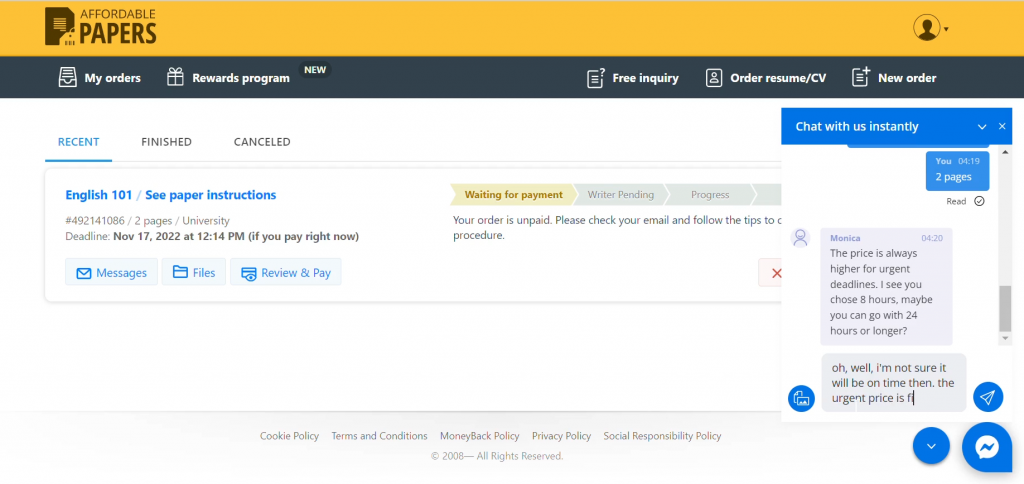The image size is (1024, 484).
Task: Start a Free inquiry
Action: click(x=632, y=78)
